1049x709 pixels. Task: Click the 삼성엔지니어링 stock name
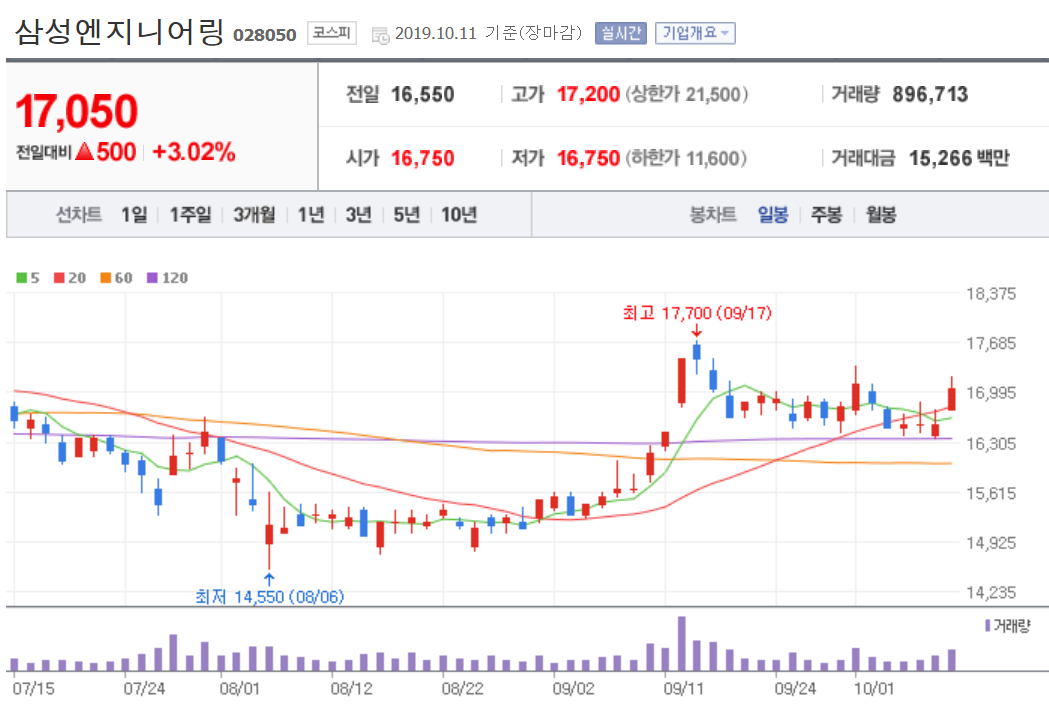tap(119, 31)
